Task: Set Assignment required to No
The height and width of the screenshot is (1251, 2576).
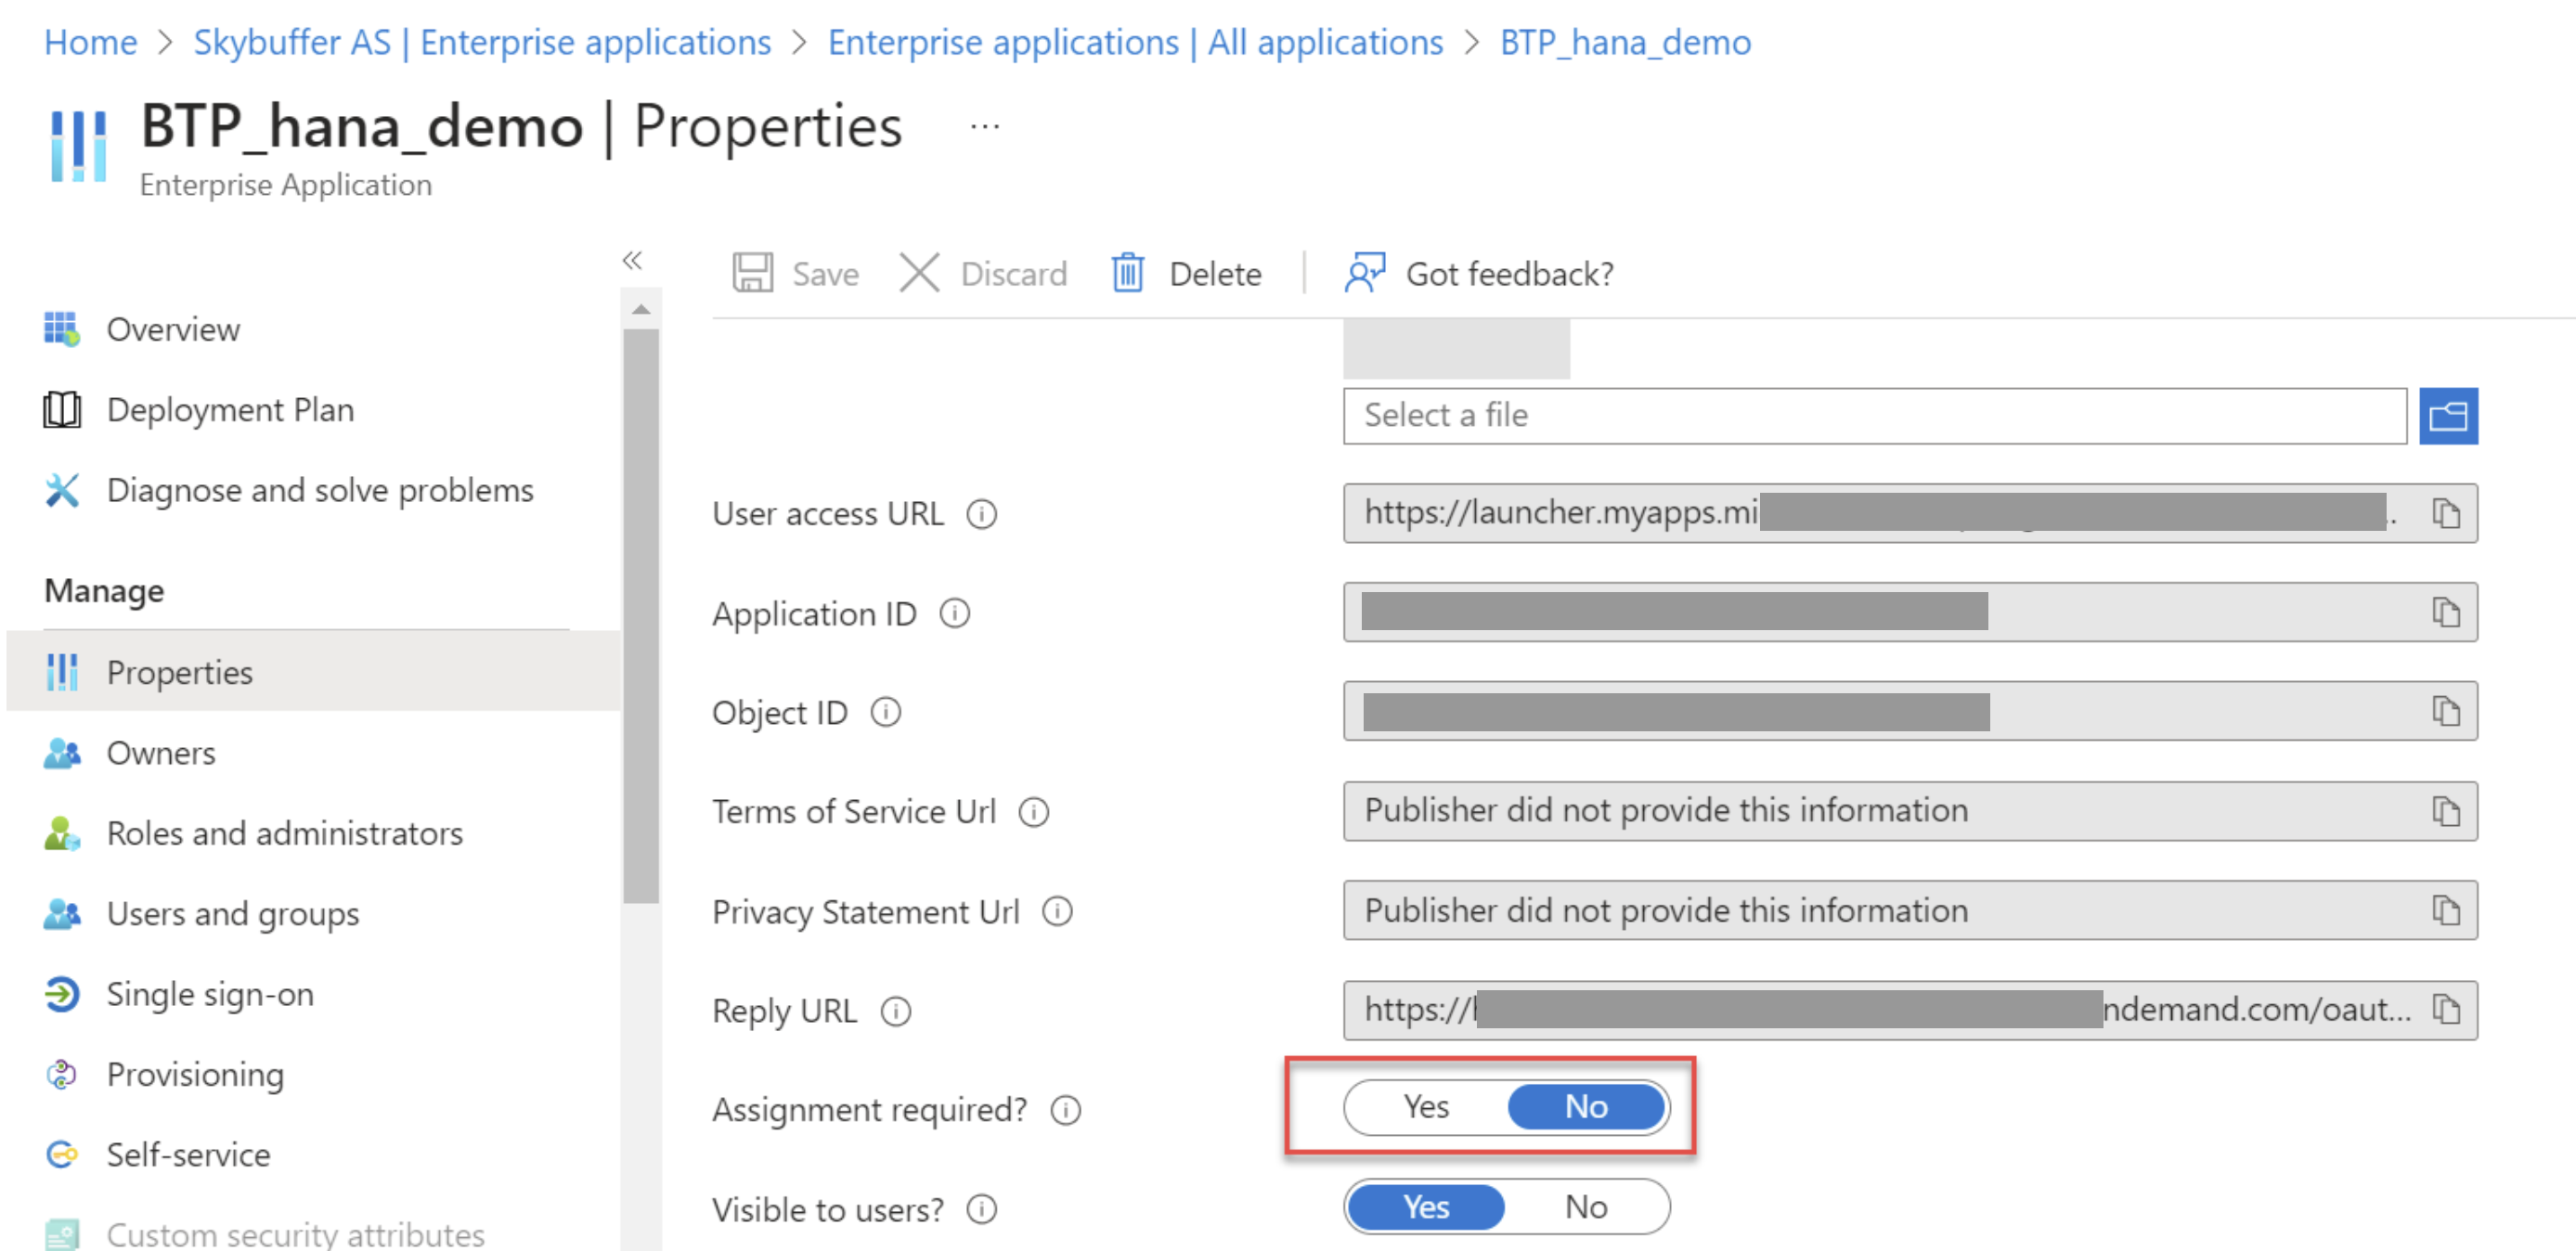Action: pos(1585,1107)
